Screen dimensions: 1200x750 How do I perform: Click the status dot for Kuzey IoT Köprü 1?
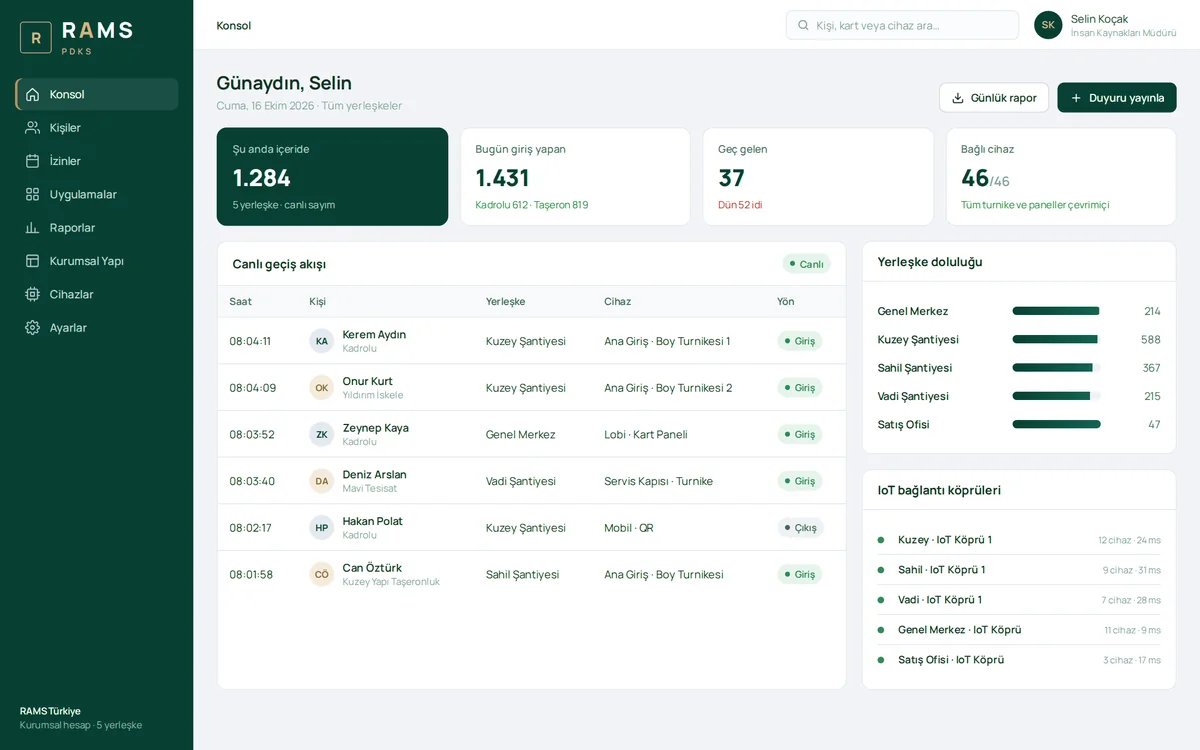pyautogui.click(x=881, y=540)
